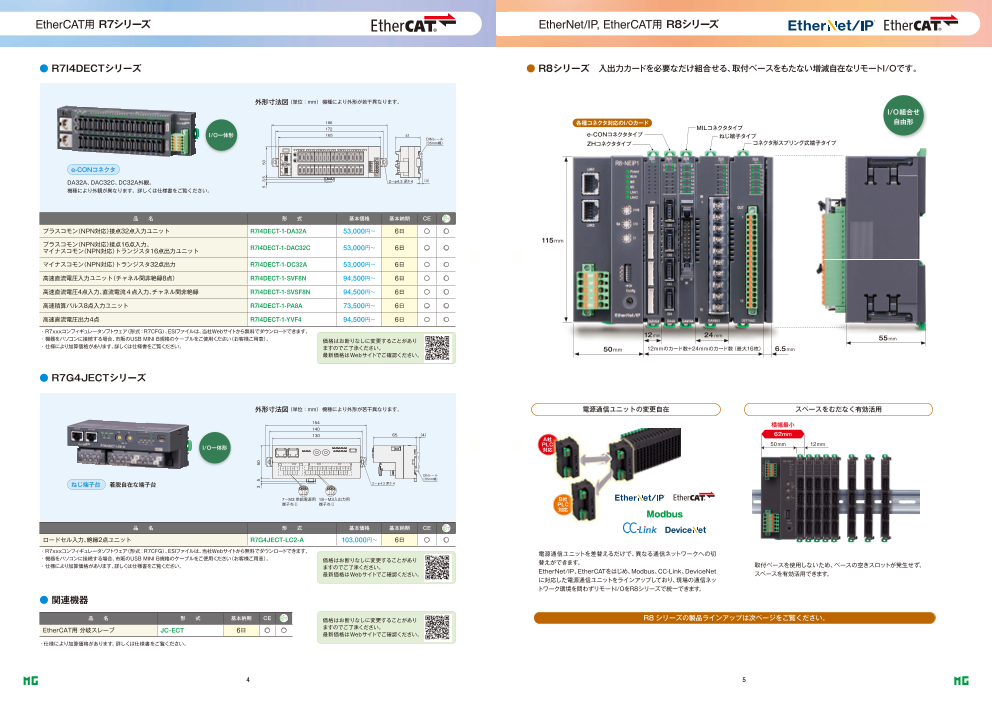Click the ねじ端子タイプ callout label
This screenshot has width=992, height=701.
click(x=737, y=136)
